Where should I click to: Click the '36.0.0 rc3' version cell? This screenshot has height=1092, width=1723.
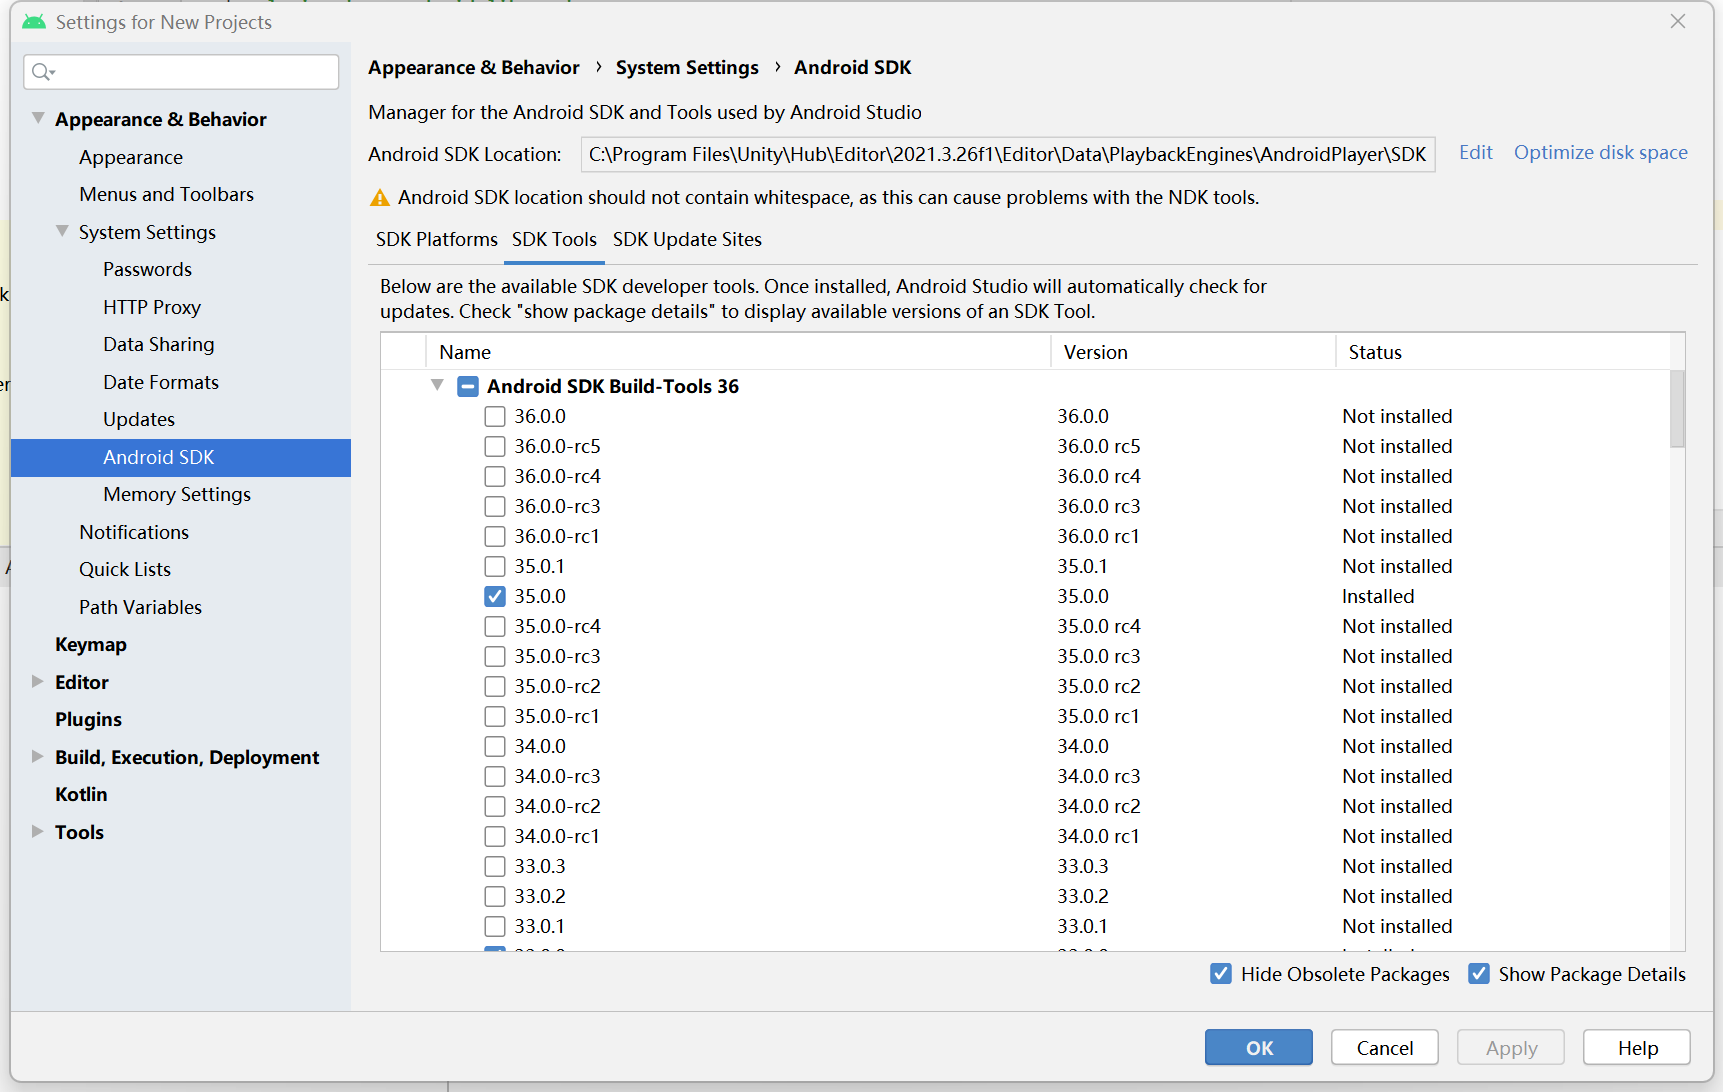tap(1099, 506)
